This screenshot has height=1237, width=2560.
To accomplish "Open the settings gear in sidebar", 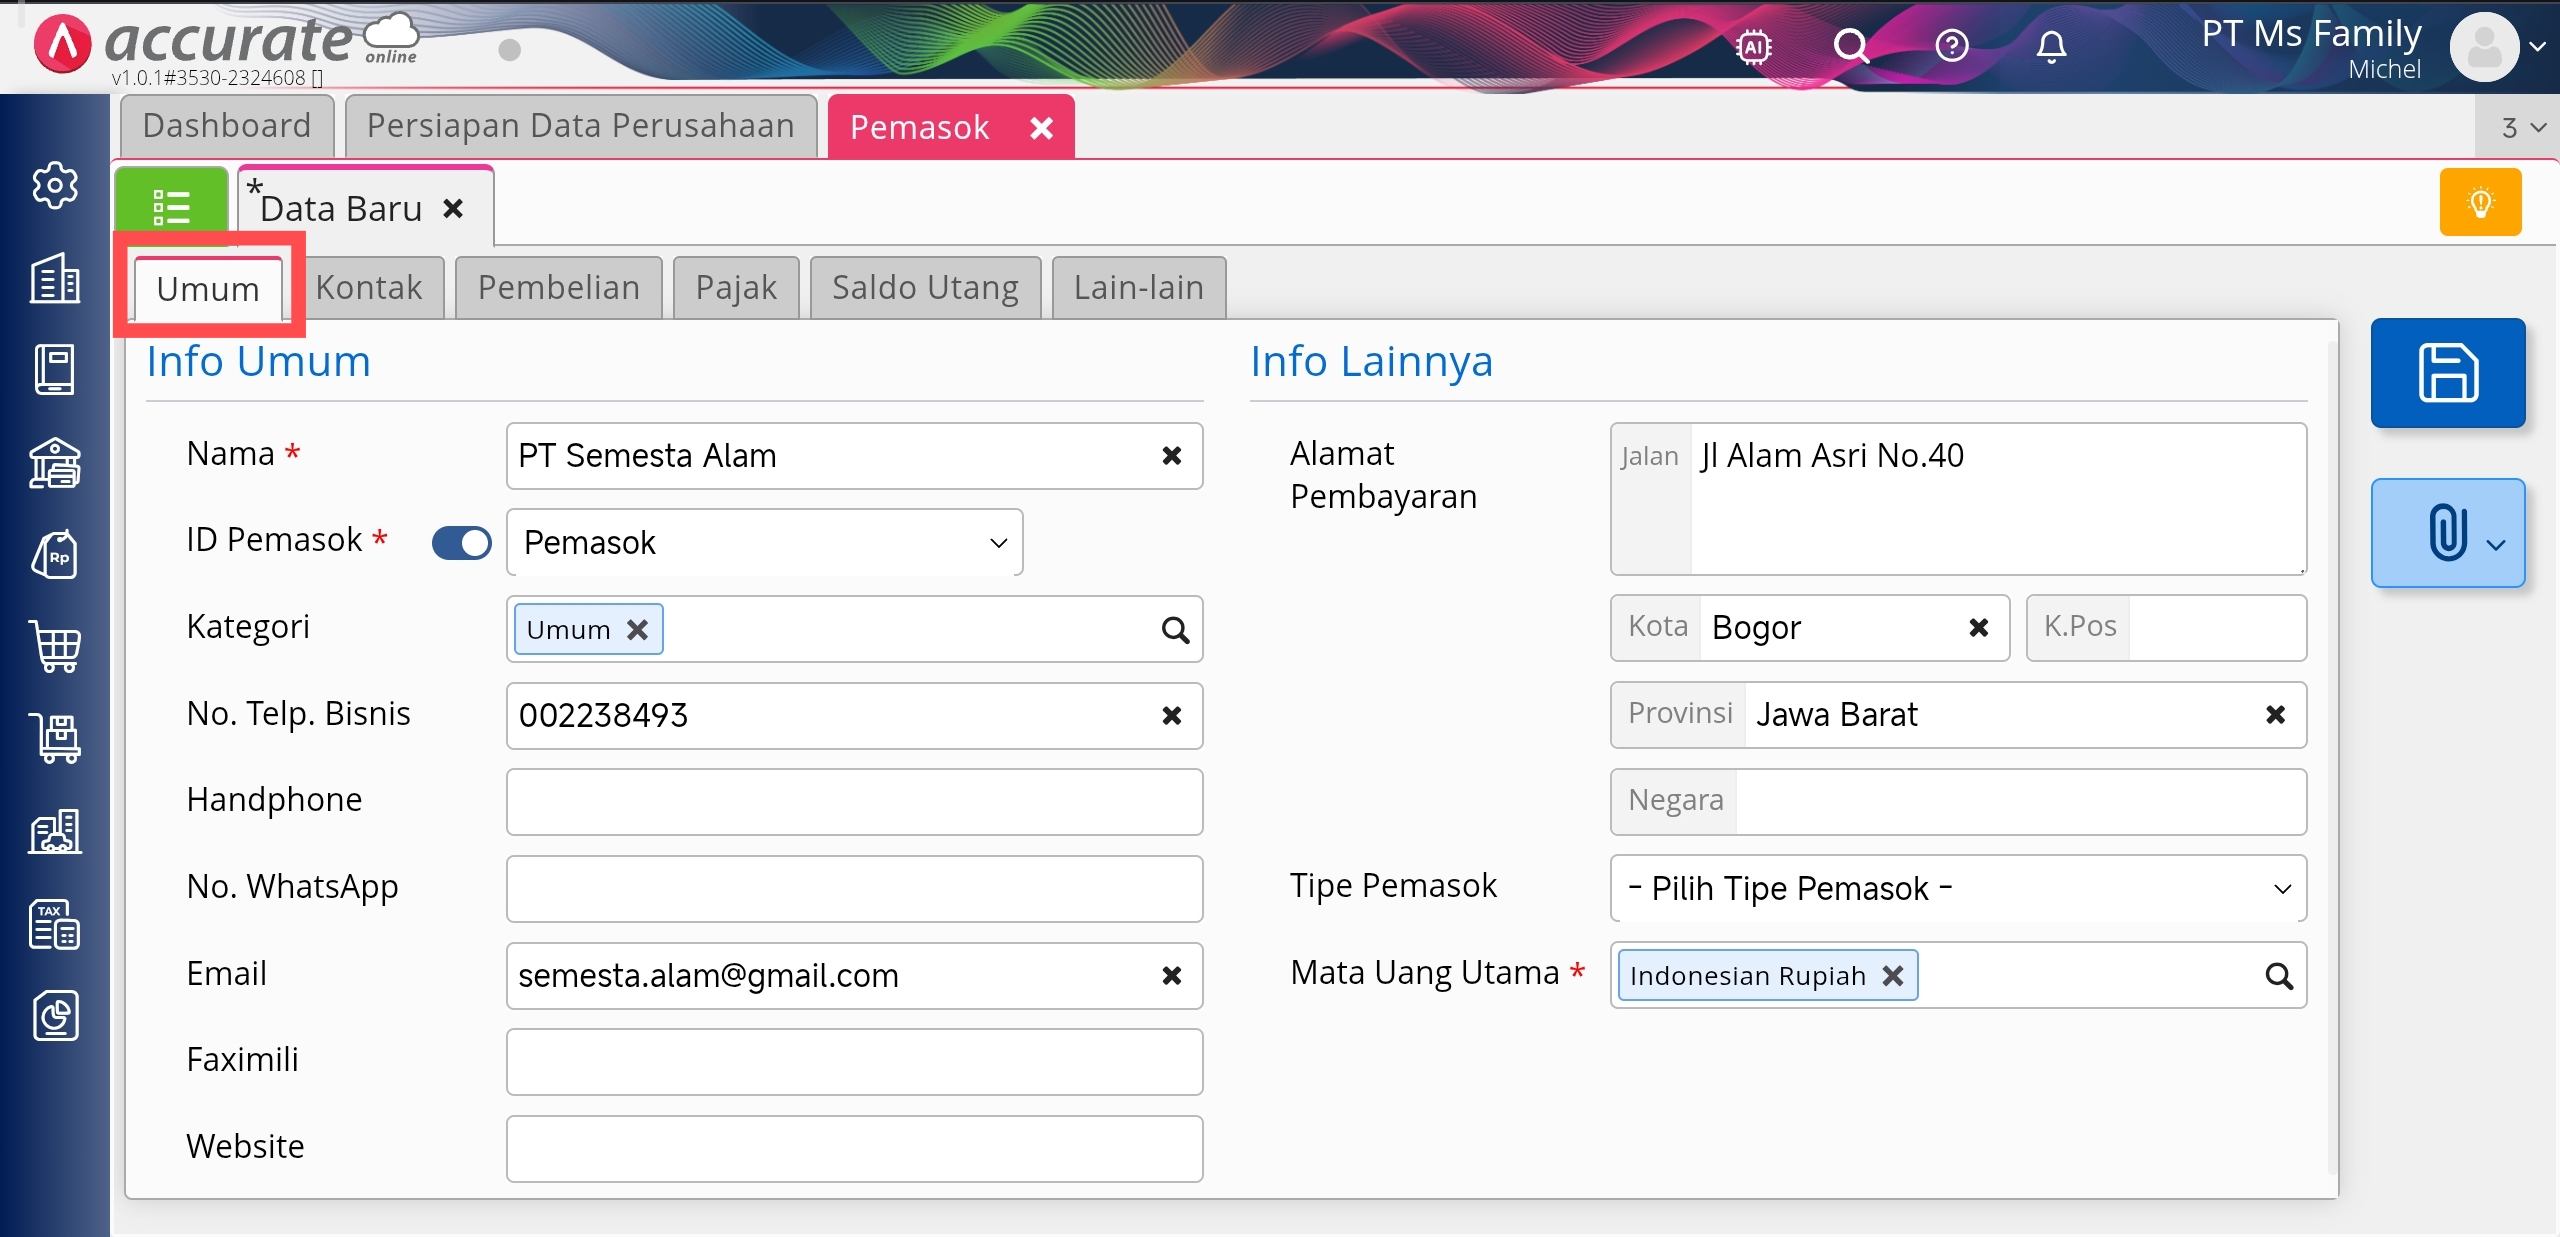I will pyautogui.click(x=55, y=185).
